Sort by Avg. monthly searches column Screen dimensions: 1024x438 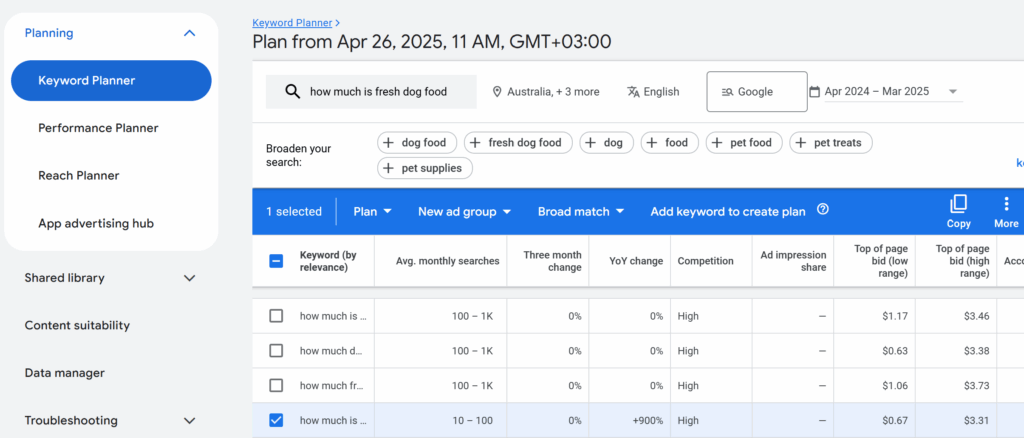(x=447, y=261)
